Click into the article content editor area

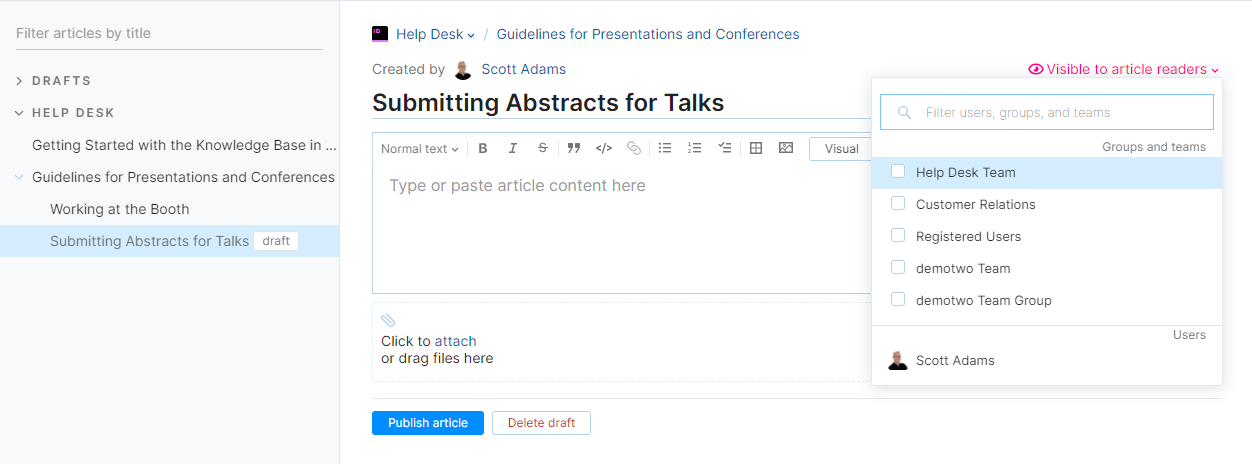click(620, 228)
